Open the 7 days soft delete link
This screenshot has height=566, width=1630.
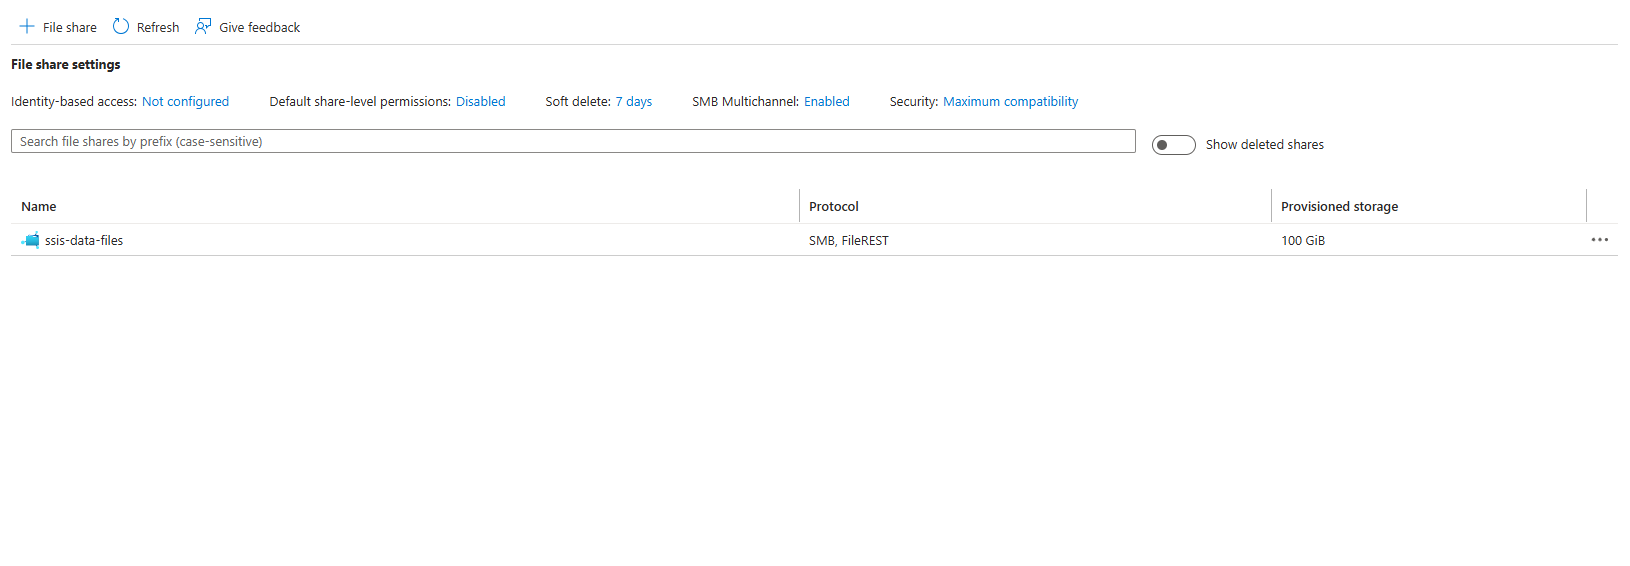pos(634,102)
